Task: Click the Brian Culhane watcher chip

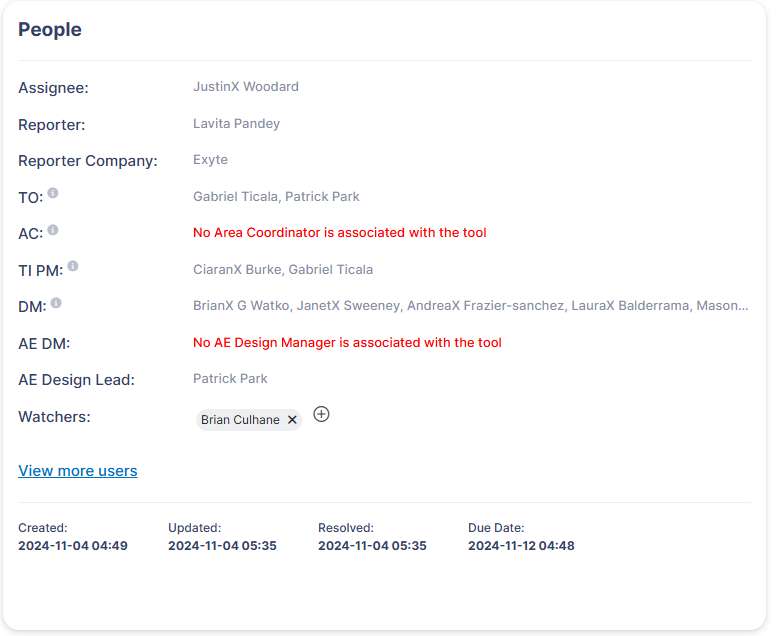Action: [240, 420]
